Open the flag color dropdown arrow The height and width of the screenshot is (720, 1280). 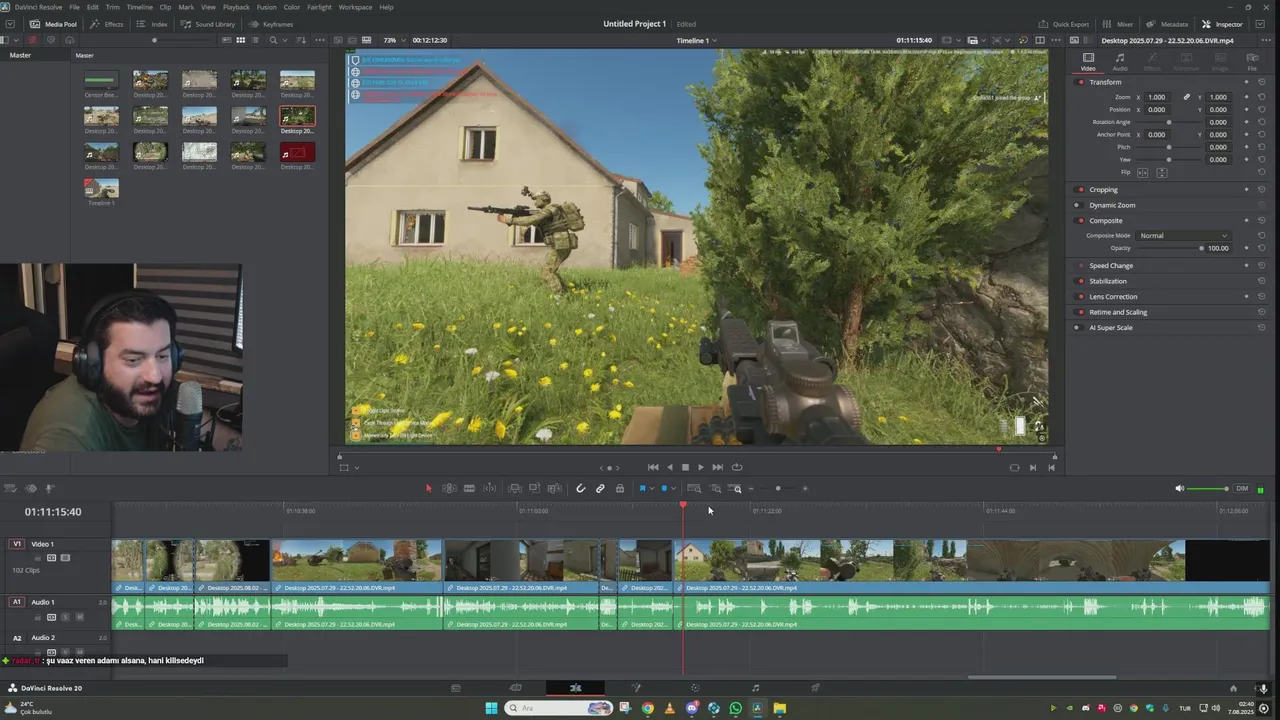(652, 488)
